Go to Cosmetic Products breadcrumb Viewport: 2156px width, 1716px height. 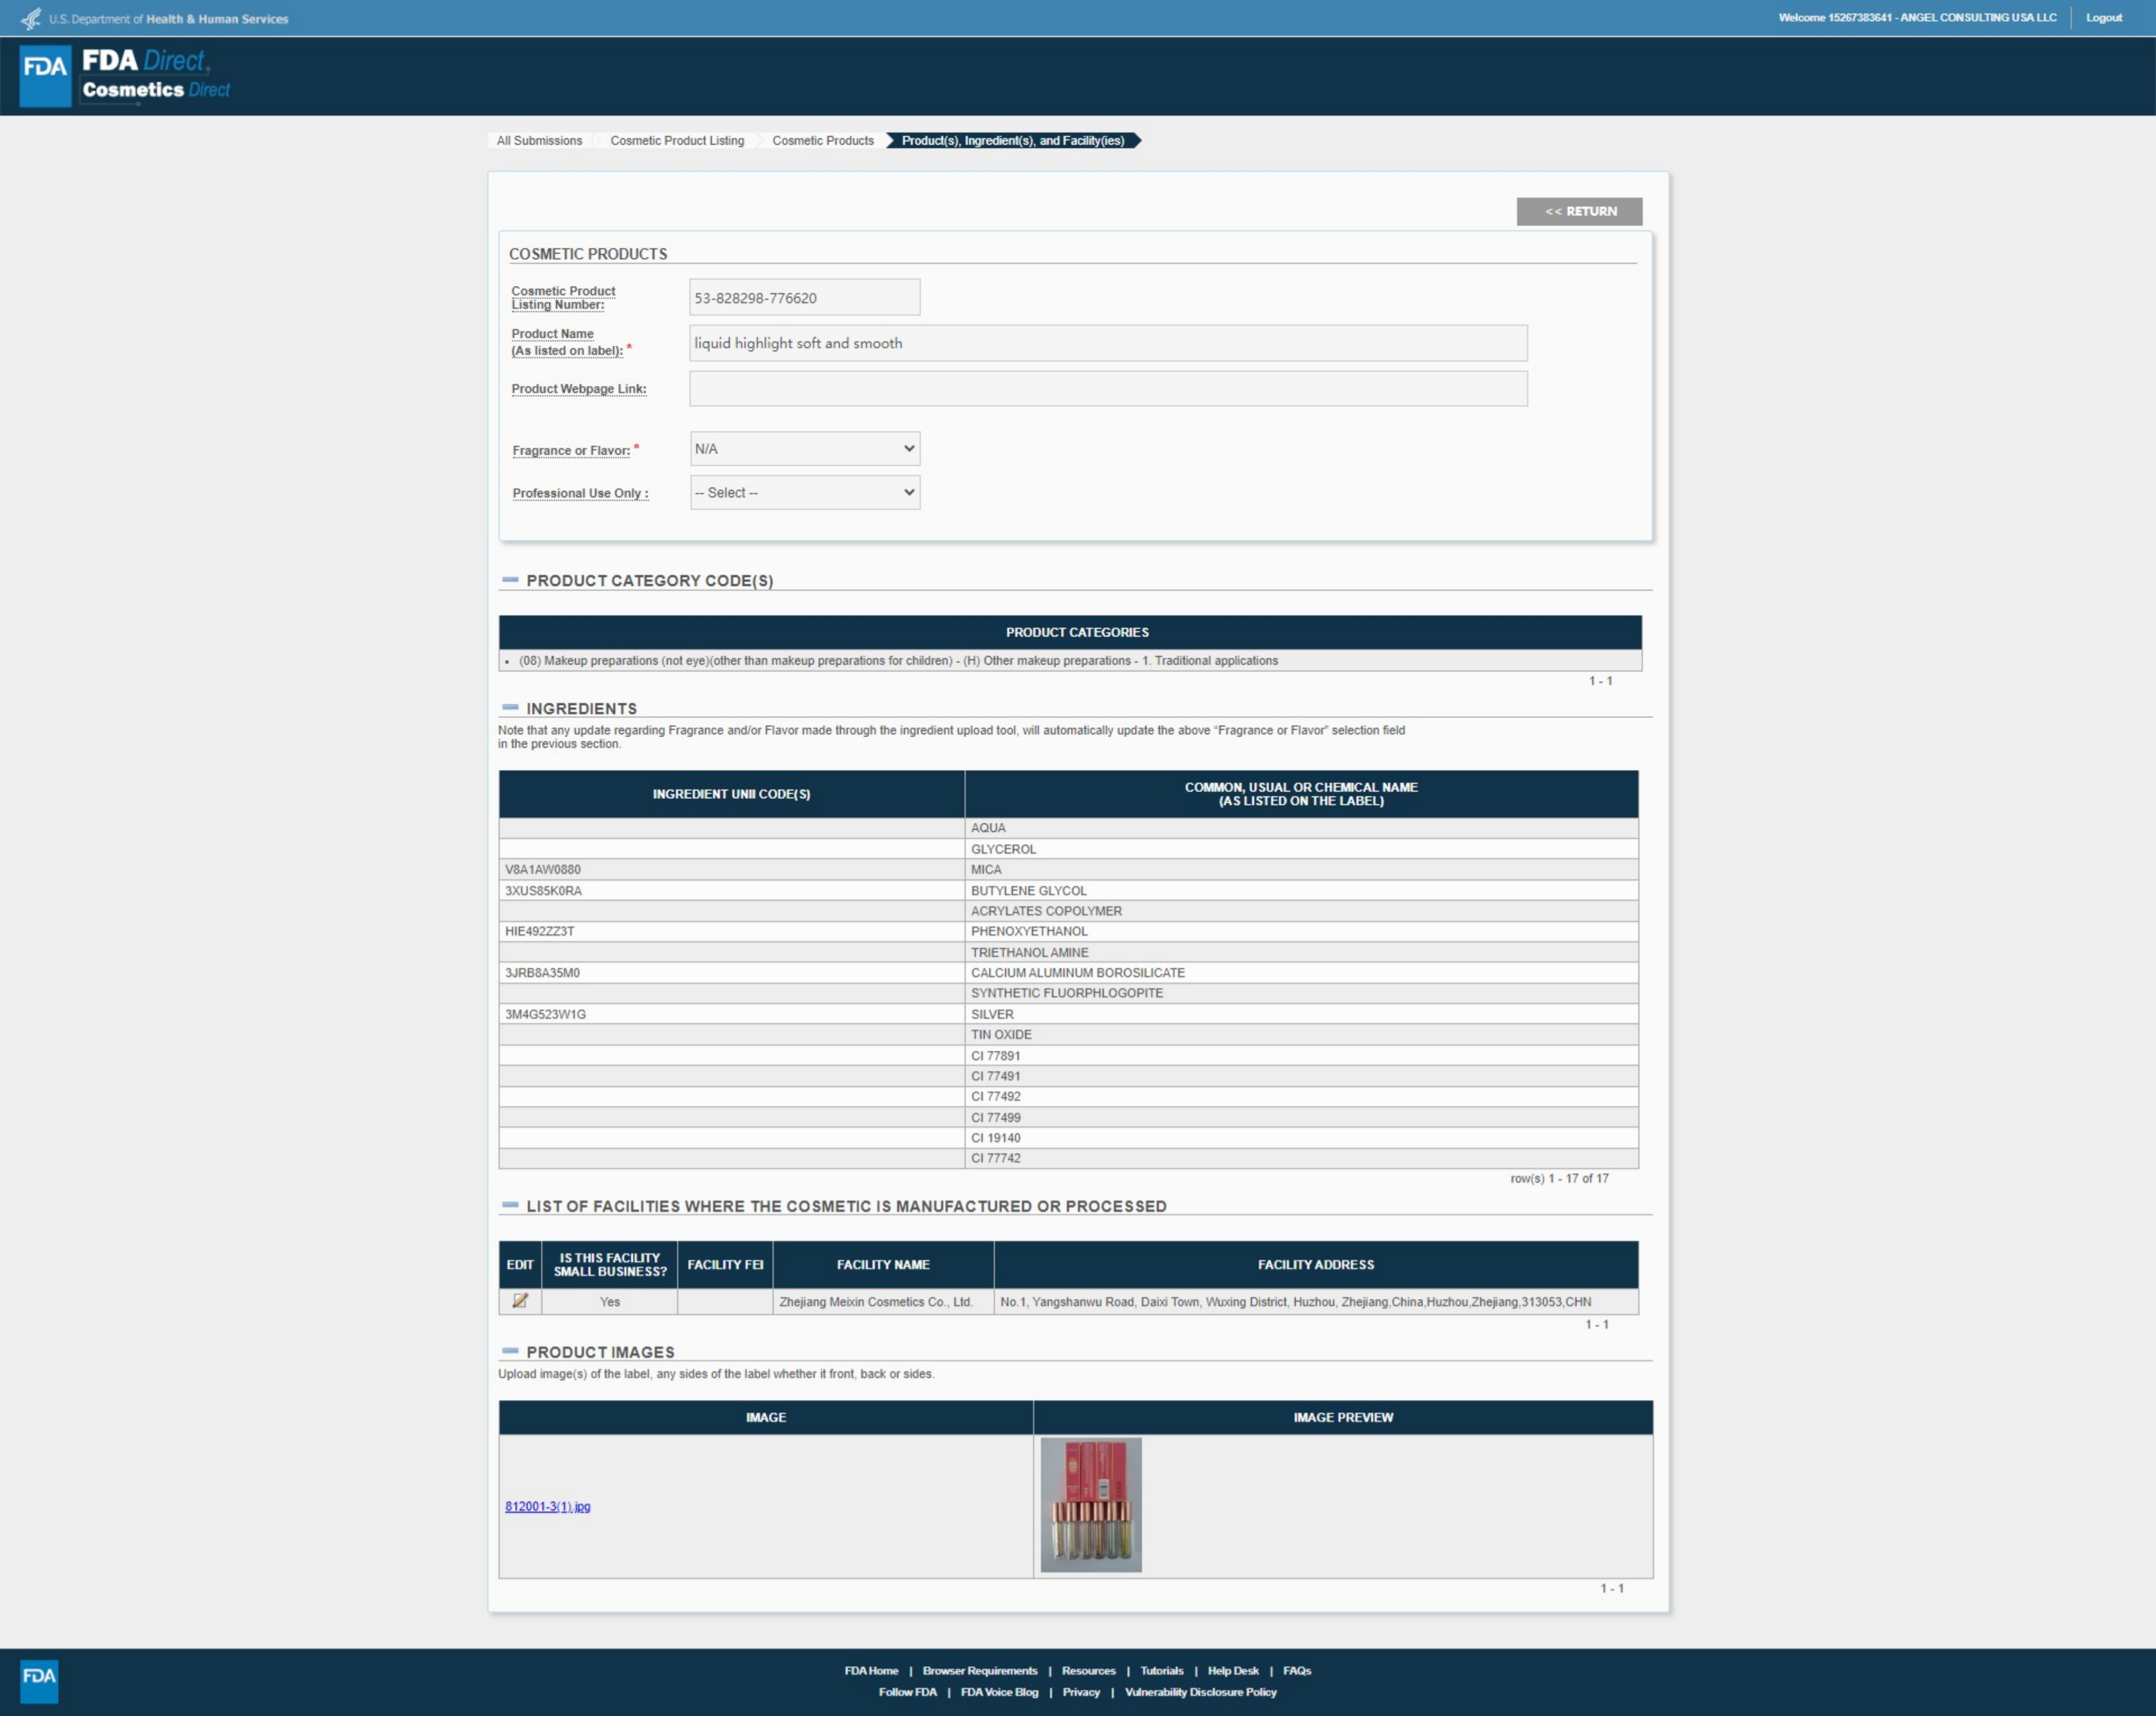click(x=822, y=141)
